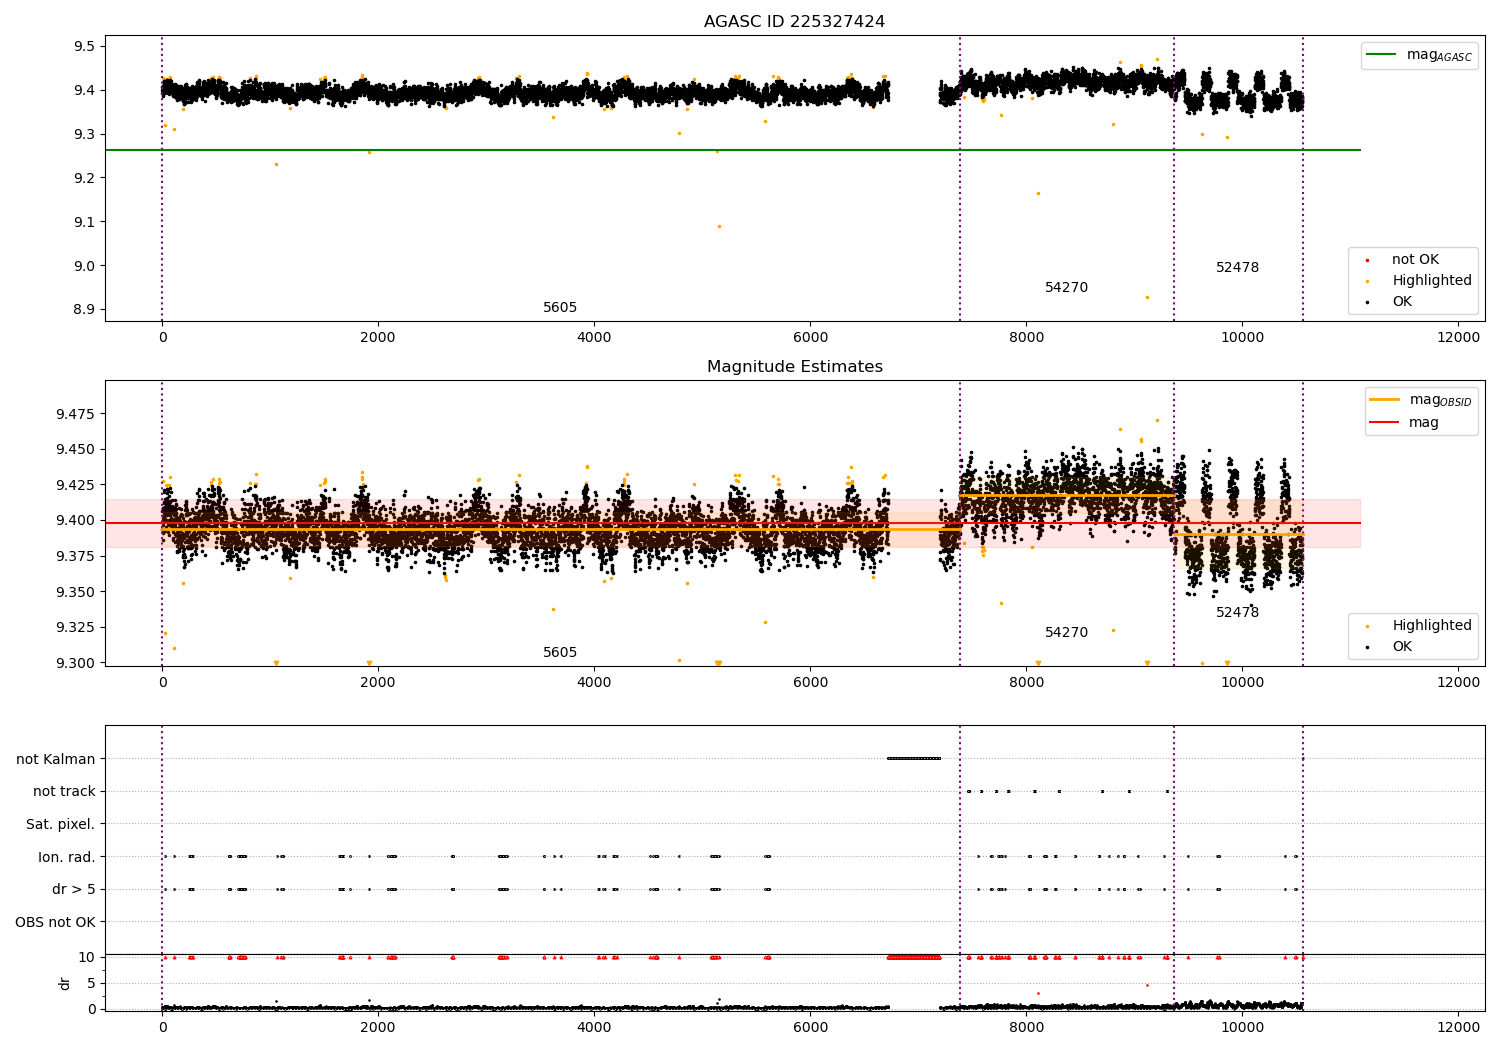Select the mag AGASC legend entry in top plot
1500x1050 pixels.
[1419, 55]
